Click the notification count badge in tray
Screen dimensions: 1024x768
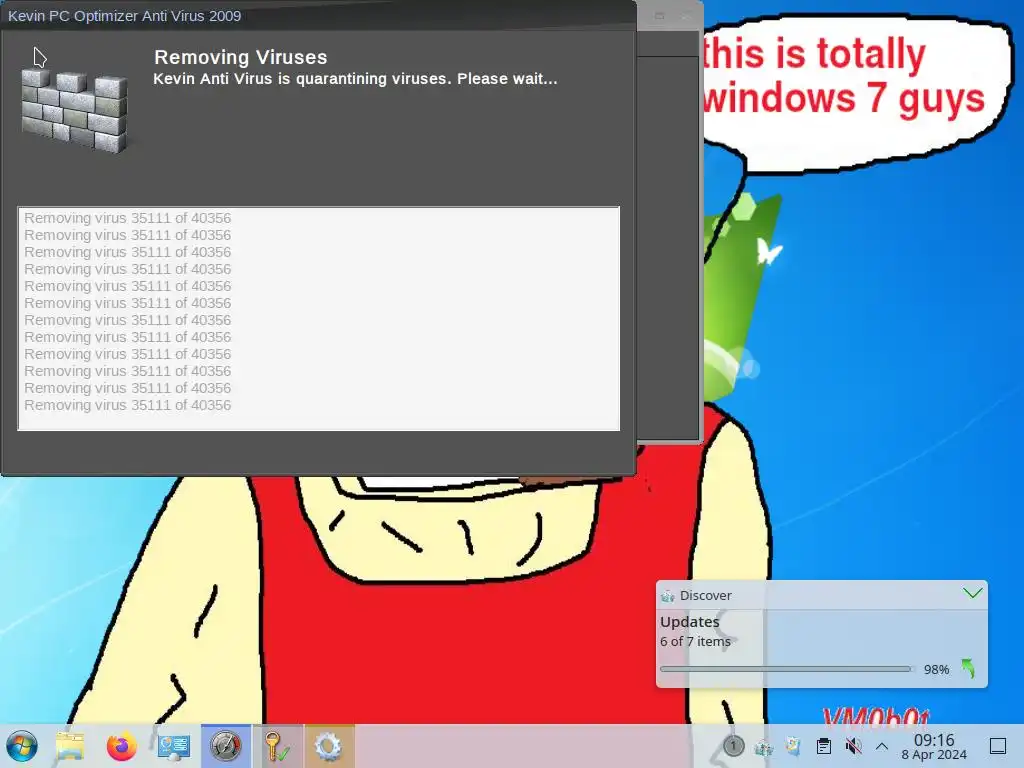pyautogui.click(x=733, y=745)
